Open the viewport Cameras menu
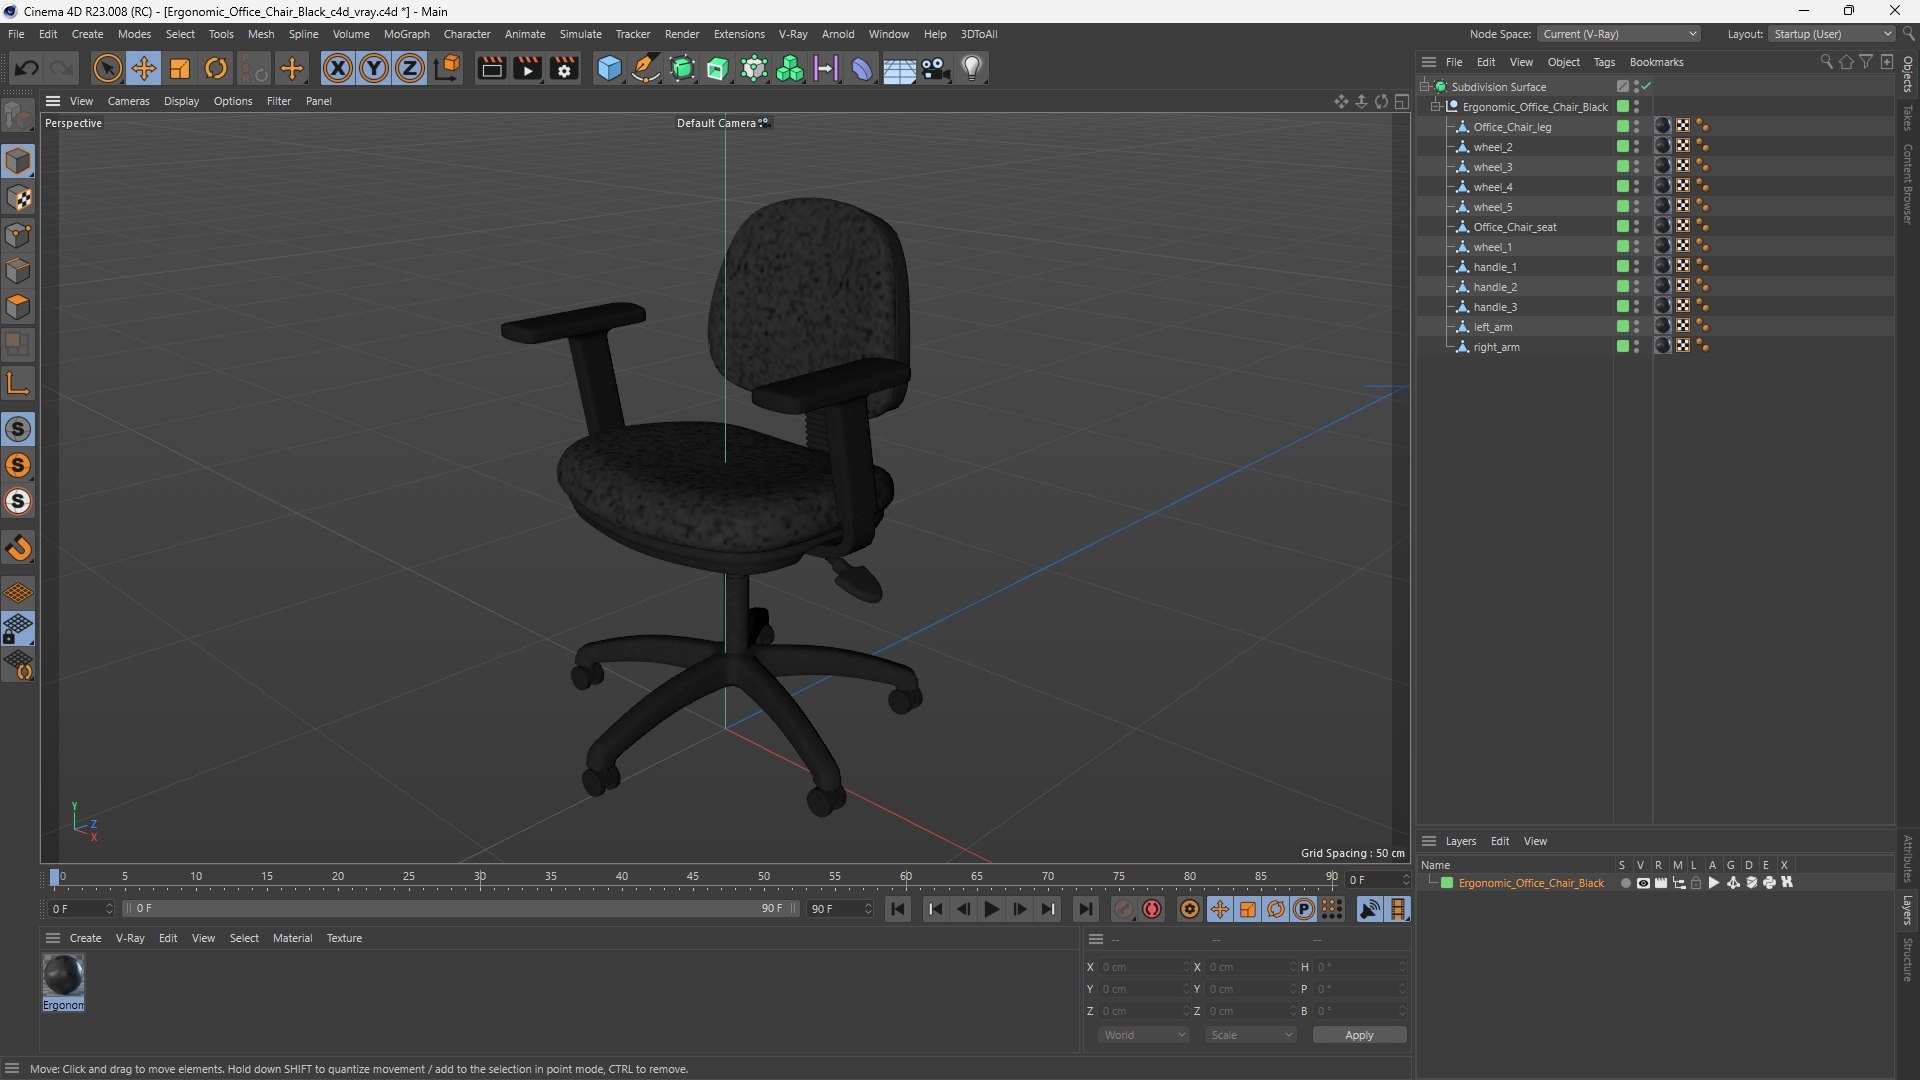Image resolution: width=1920 pixels, height=1080 pixels. [128, 101]
